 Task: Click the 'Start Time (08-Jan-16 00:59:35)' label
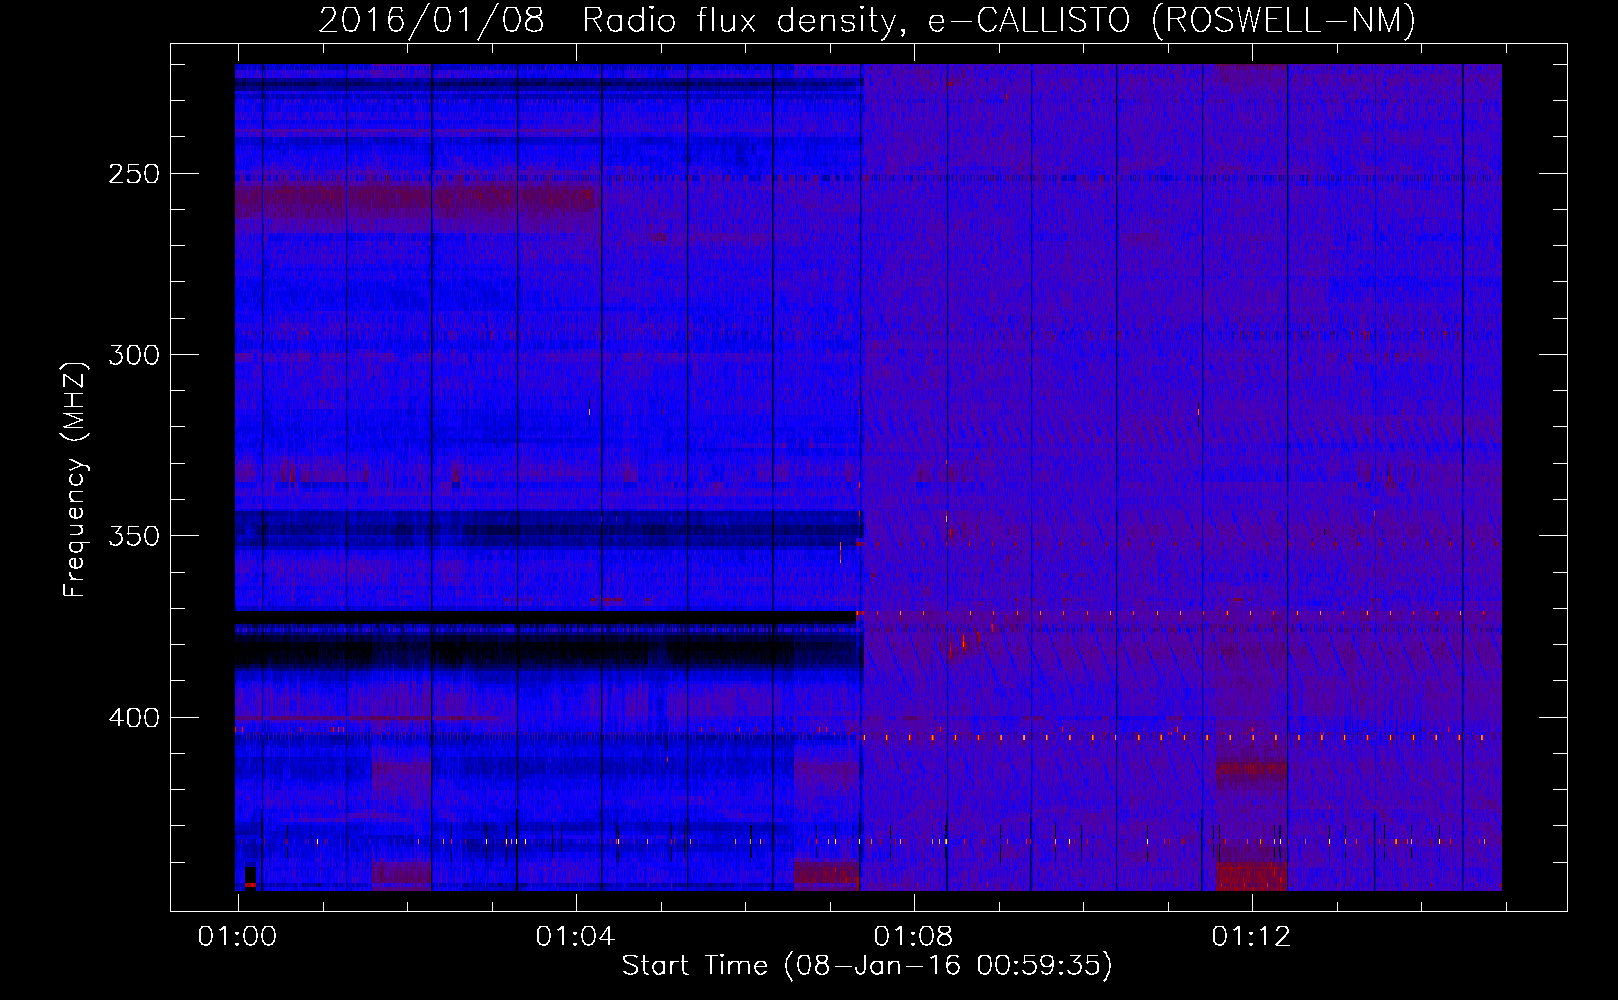(x=867, y=966)
